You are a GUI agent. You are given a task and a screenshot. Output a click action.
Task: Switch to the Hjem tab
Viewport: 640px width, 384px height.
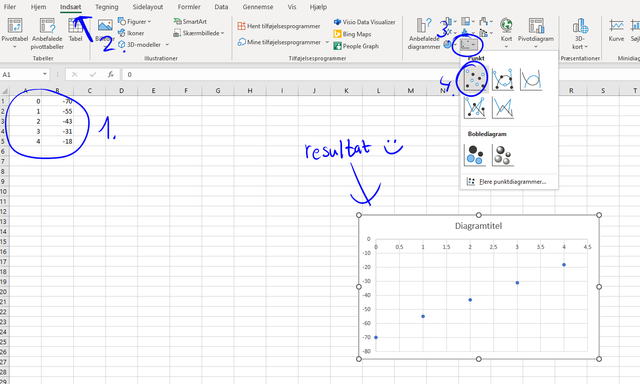pos(38,7)
